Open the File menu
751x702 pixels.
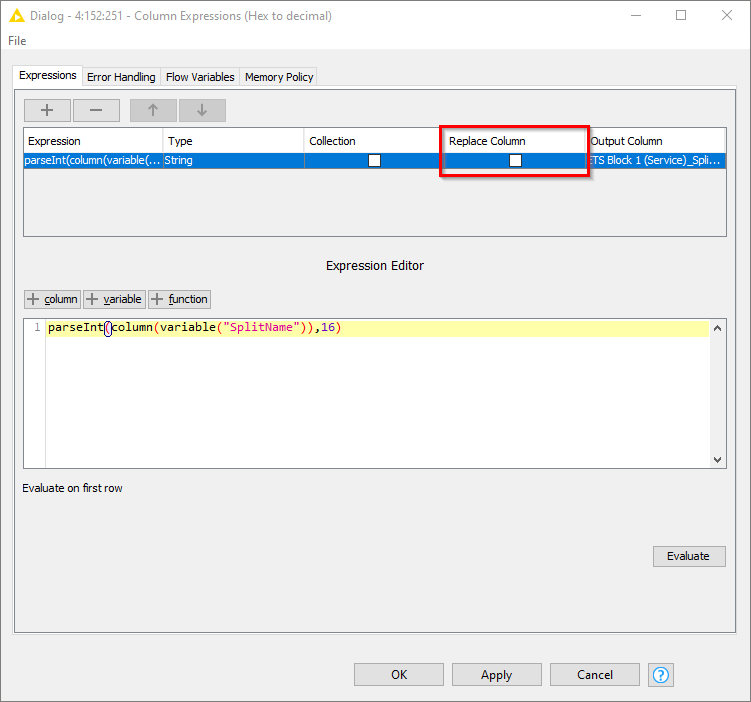click(17, 41)
